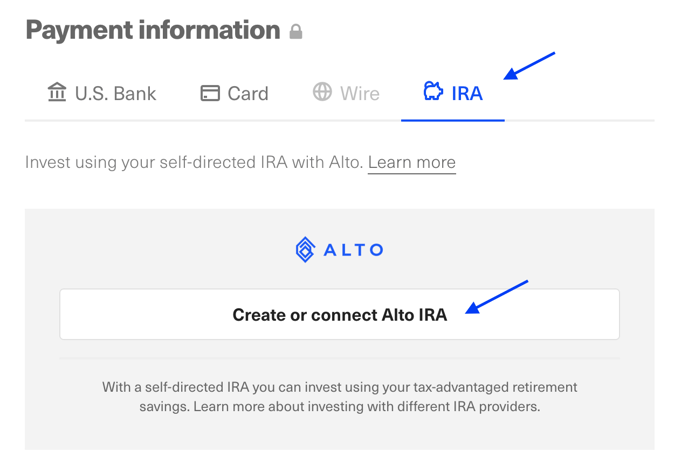Click the ALTO wordmark text

pyautogui.click(x=354, y=250)
